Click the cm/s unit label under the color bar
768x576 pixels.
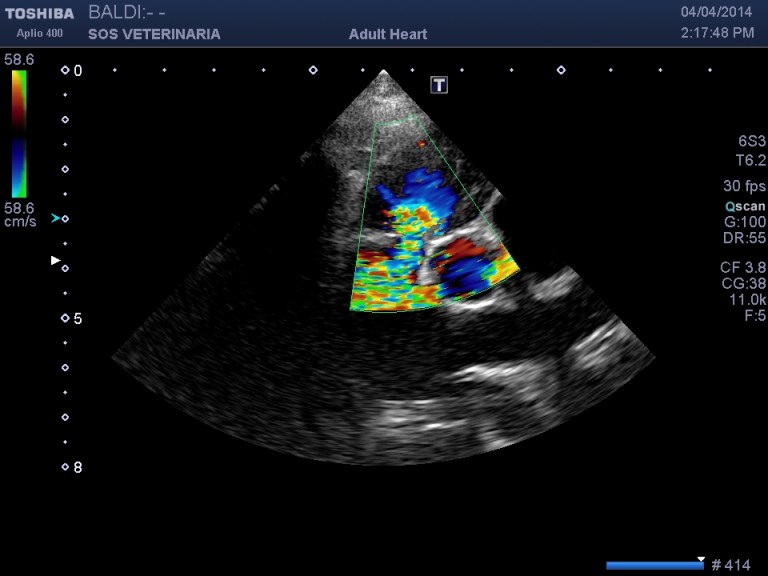(x=20, y=222)
